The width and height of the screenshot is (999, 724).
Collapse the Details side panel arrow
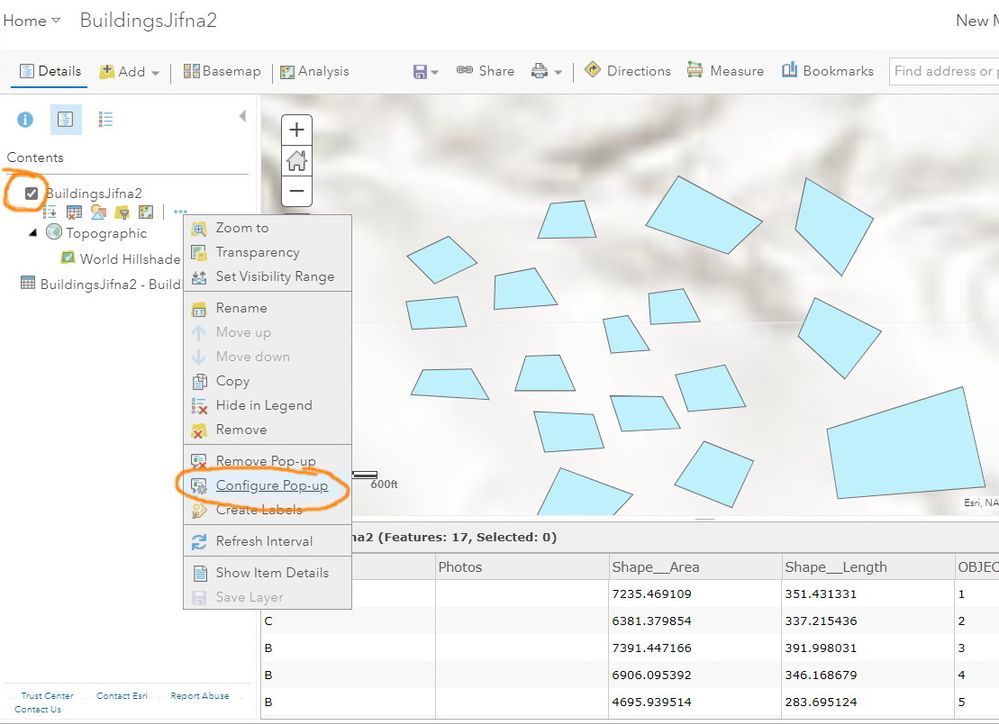click(x=242, y=116)
